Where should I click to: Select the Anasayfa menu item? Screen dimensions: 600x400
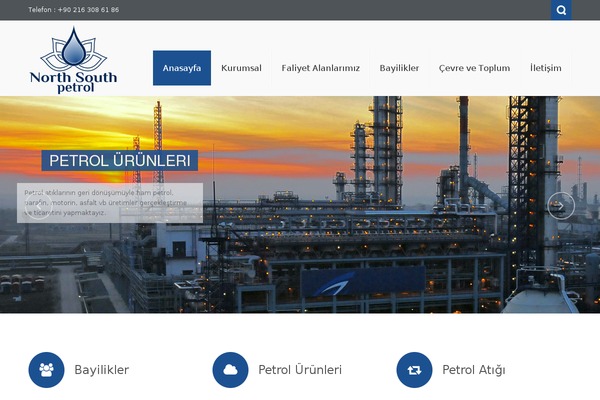coord(182,68)
